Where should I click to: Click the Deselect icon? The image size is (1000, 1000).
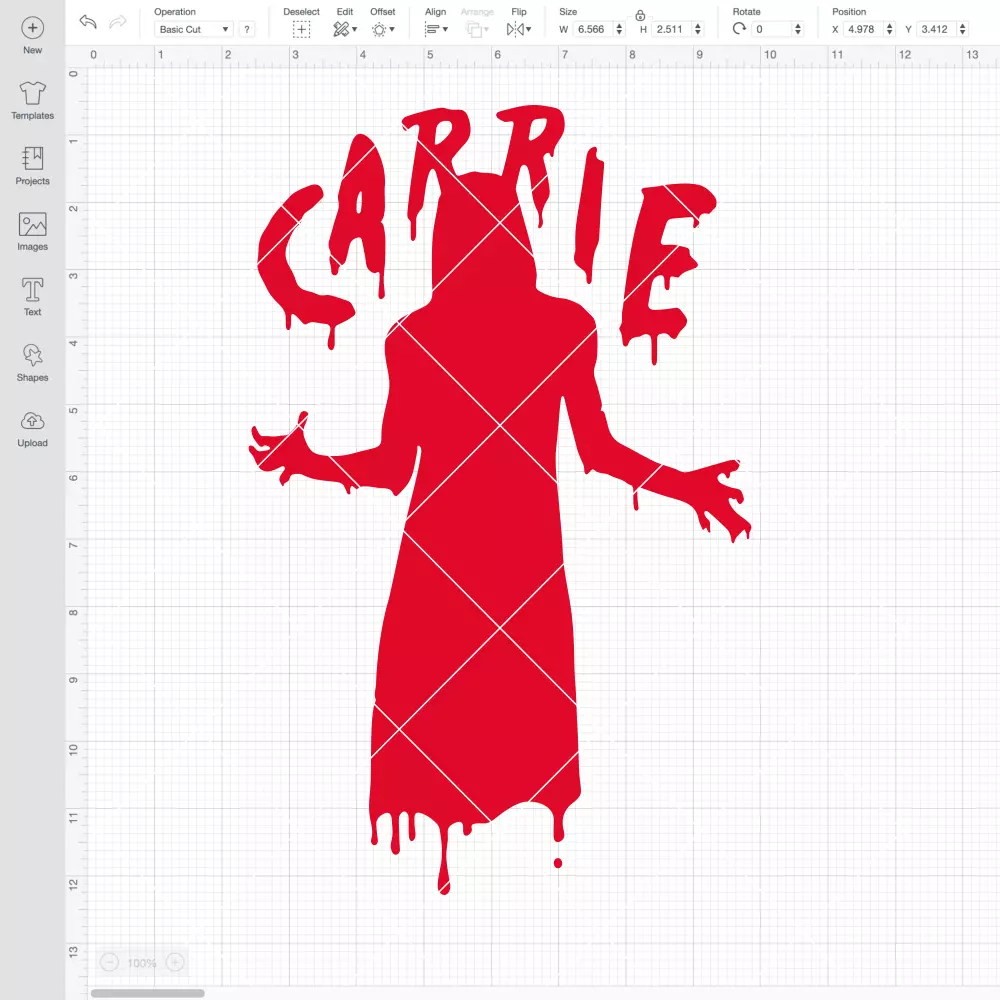302,29
